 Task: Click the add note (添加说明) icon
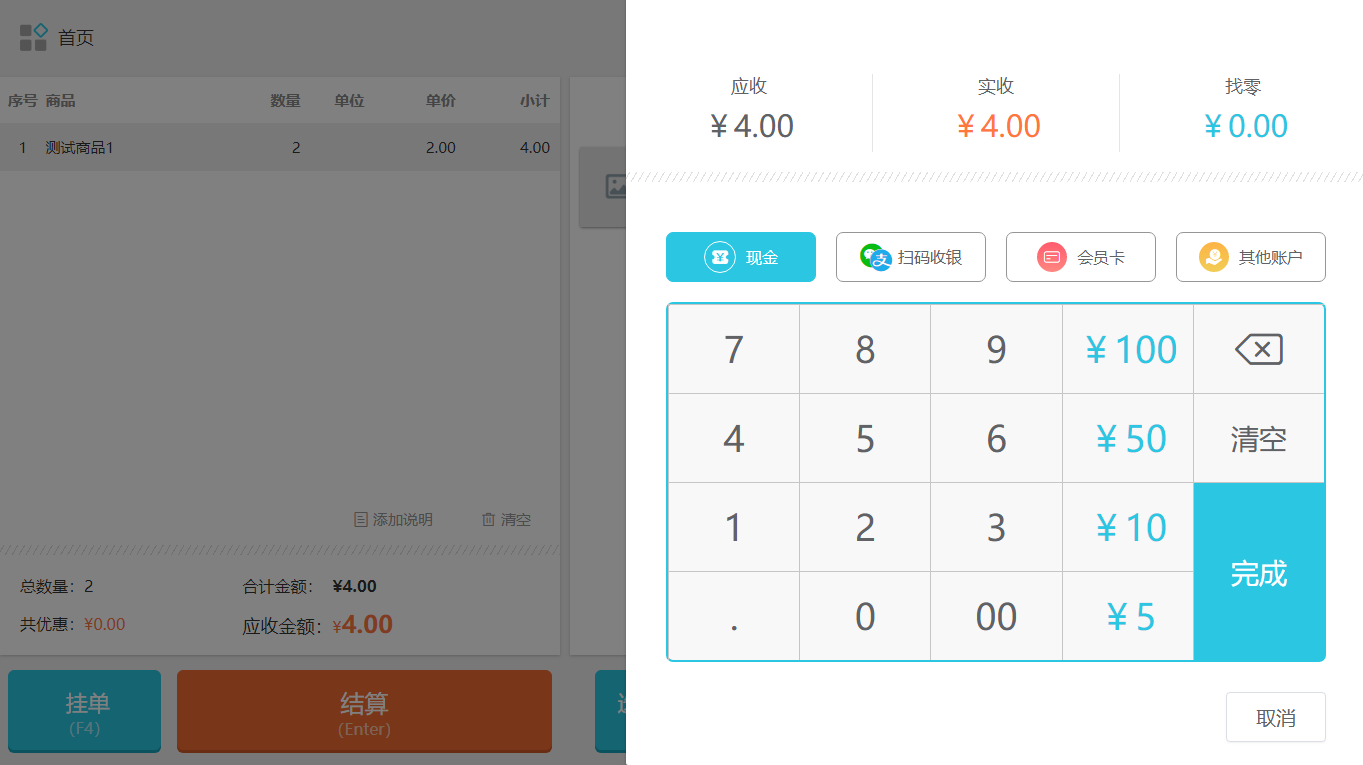tap(361, 520)
